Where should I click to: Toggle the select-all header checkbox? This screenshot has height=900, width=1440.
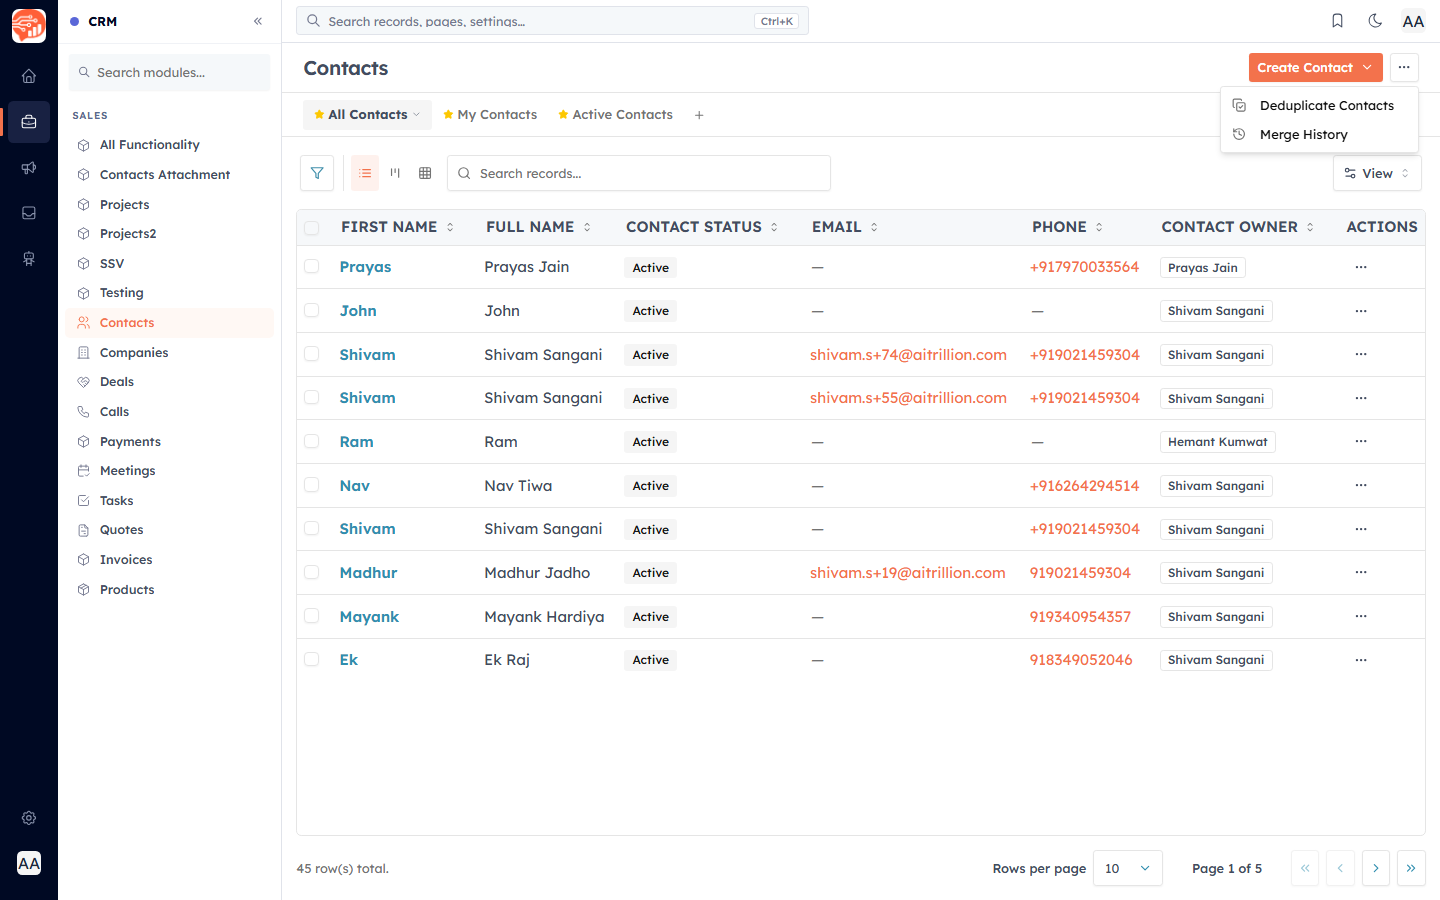(312, 228)
